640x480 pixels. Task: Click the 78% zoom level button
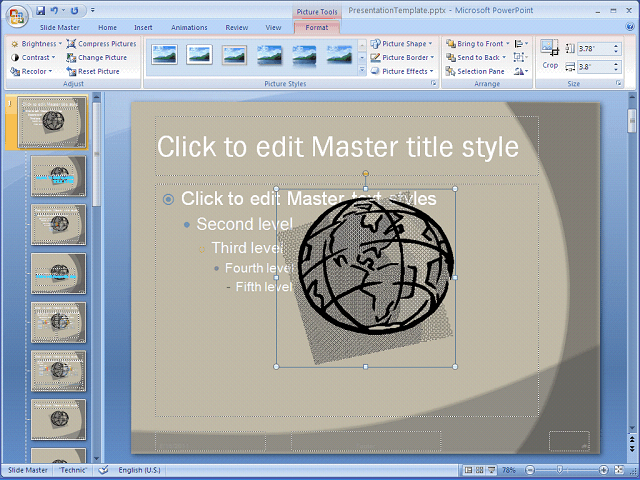[509, 470]
